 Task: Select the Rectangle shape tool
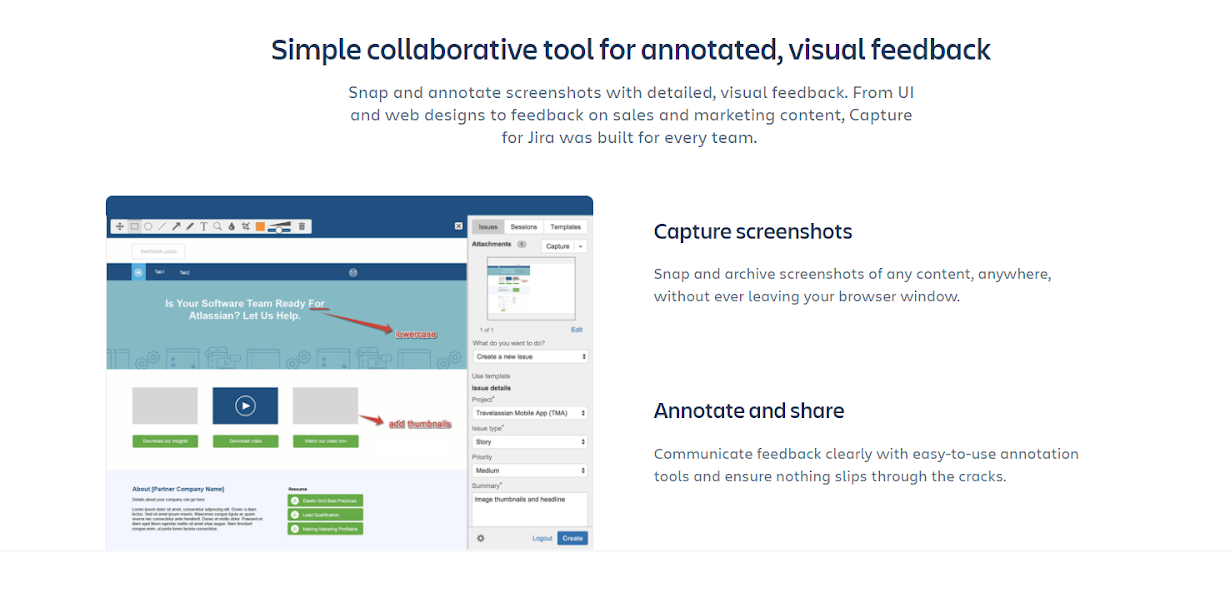134,227
